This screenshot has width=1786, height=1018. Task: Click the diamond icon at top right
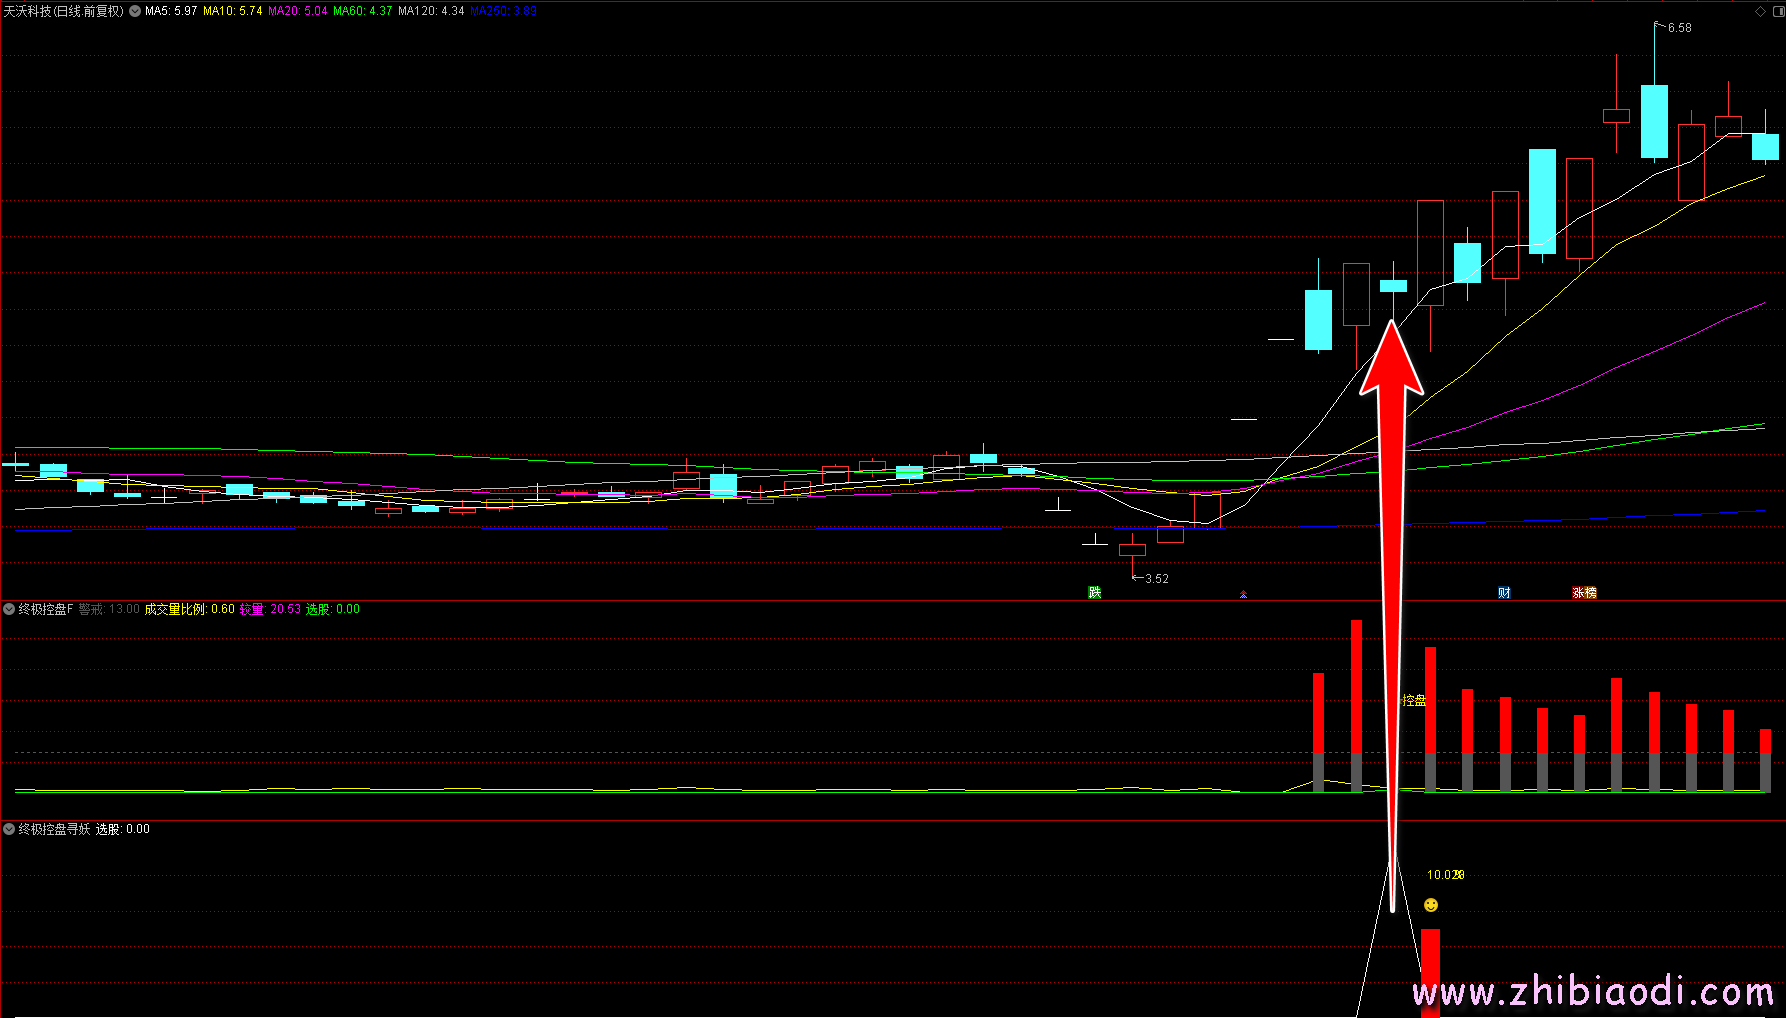pyautogui.click(x=1760, y=11)
